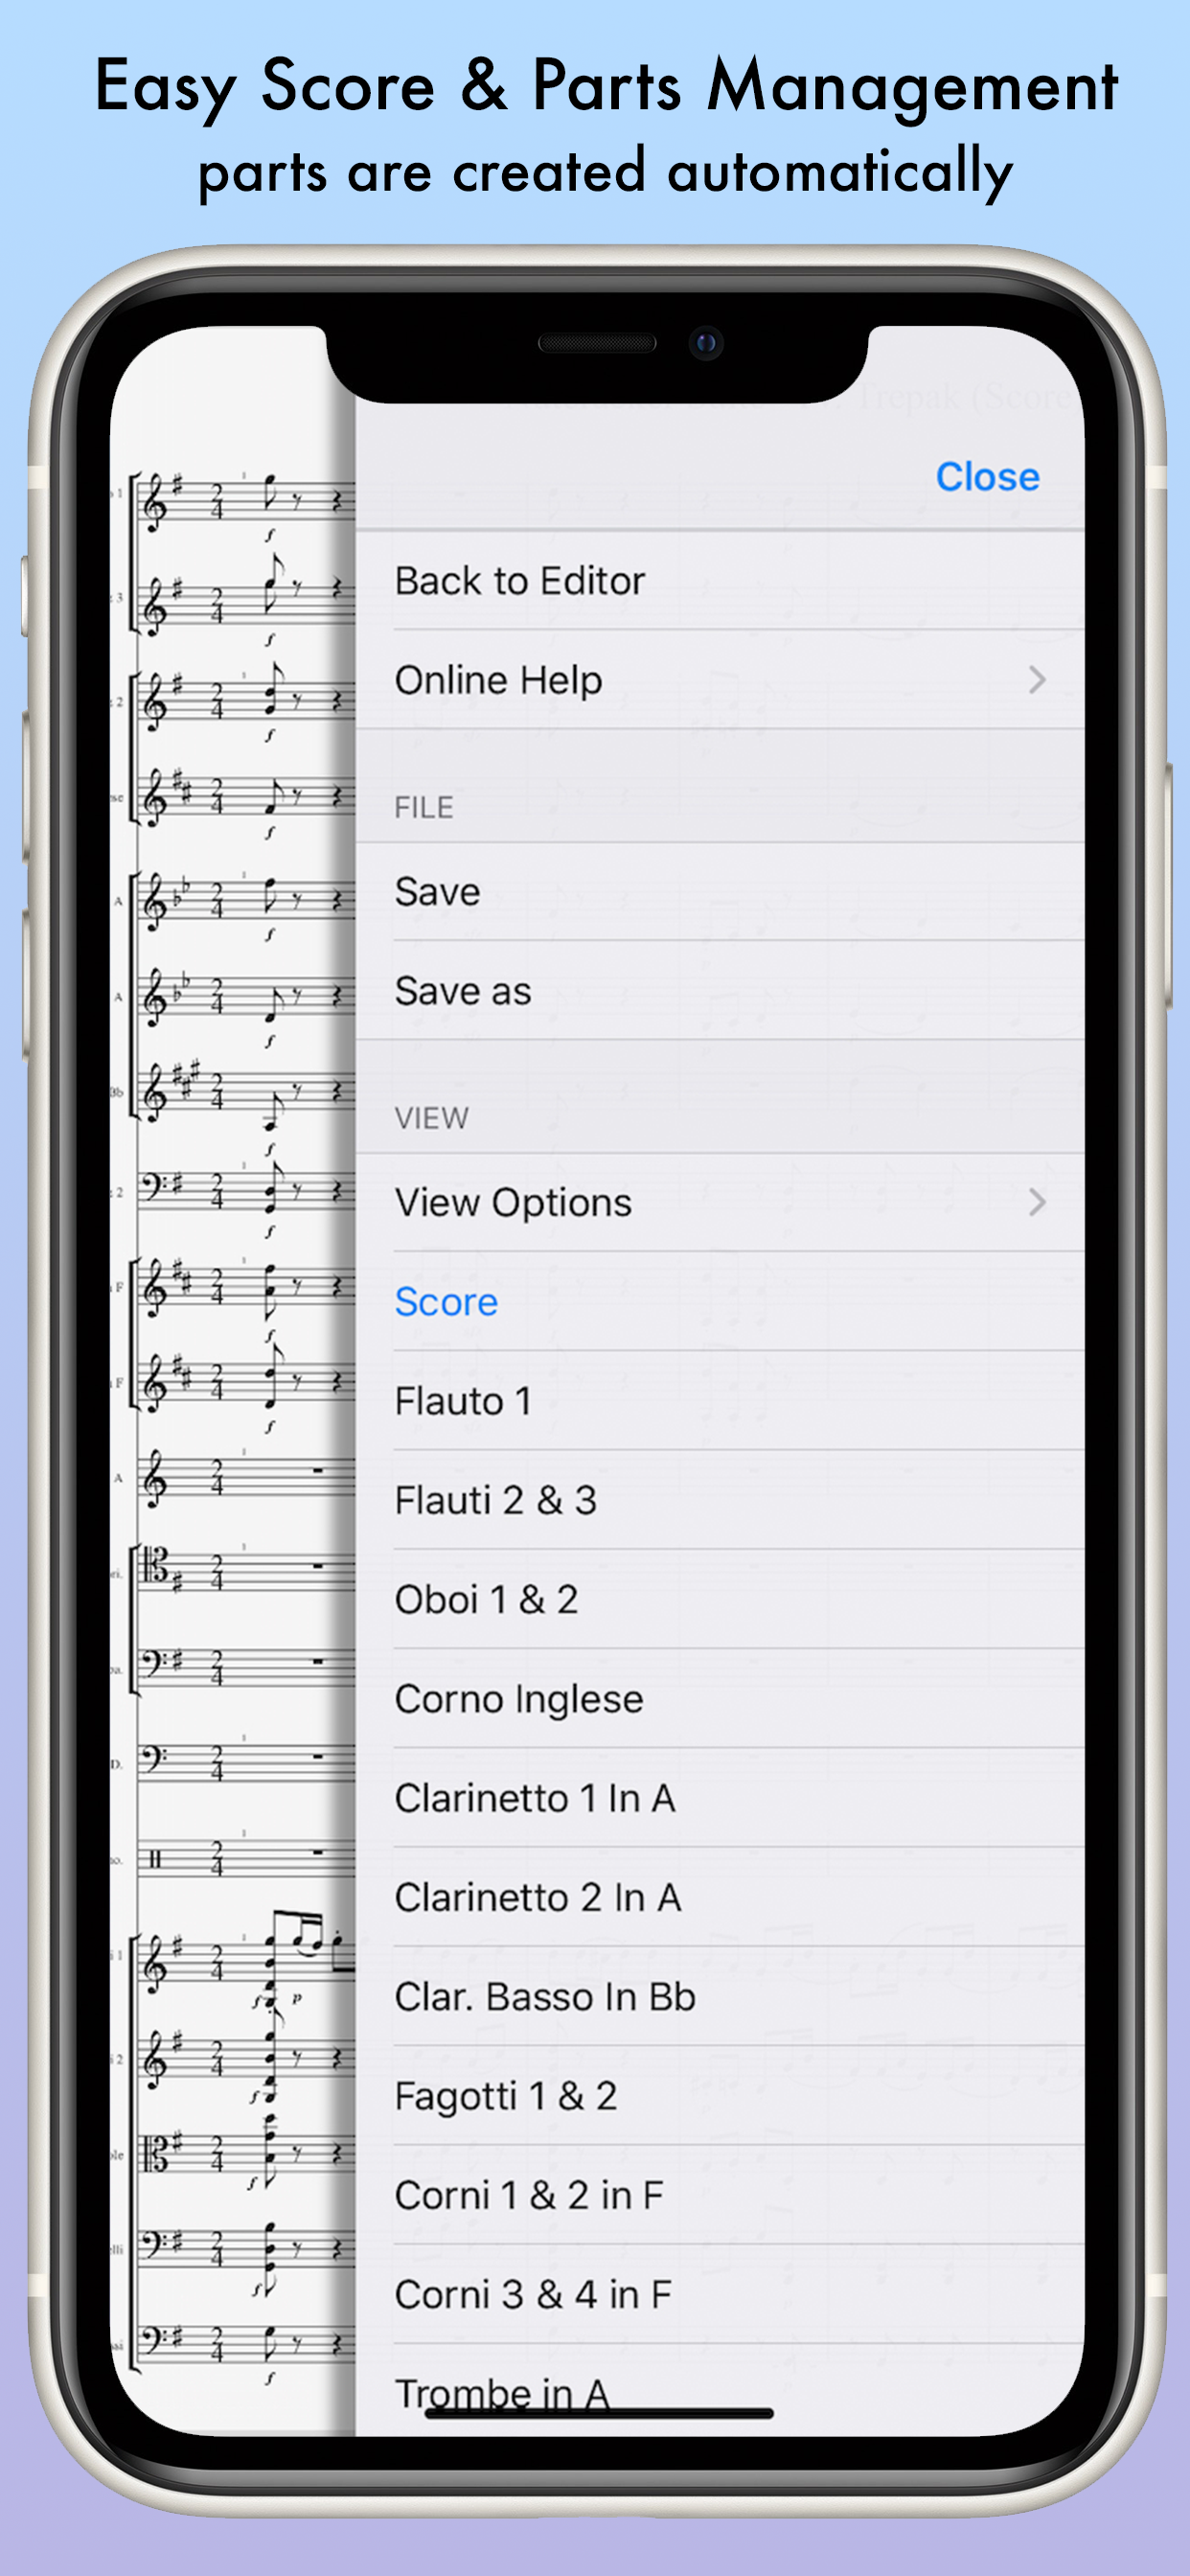Open Online Help
1190x2576 pixels.
(720, 680)
